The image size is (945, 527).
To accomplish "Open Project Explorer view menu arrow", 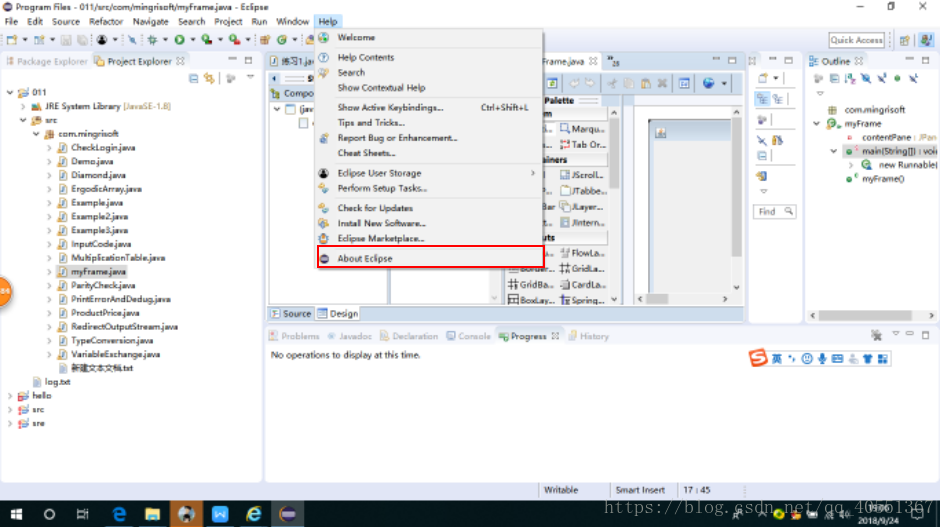I will (x=250, y=78).
